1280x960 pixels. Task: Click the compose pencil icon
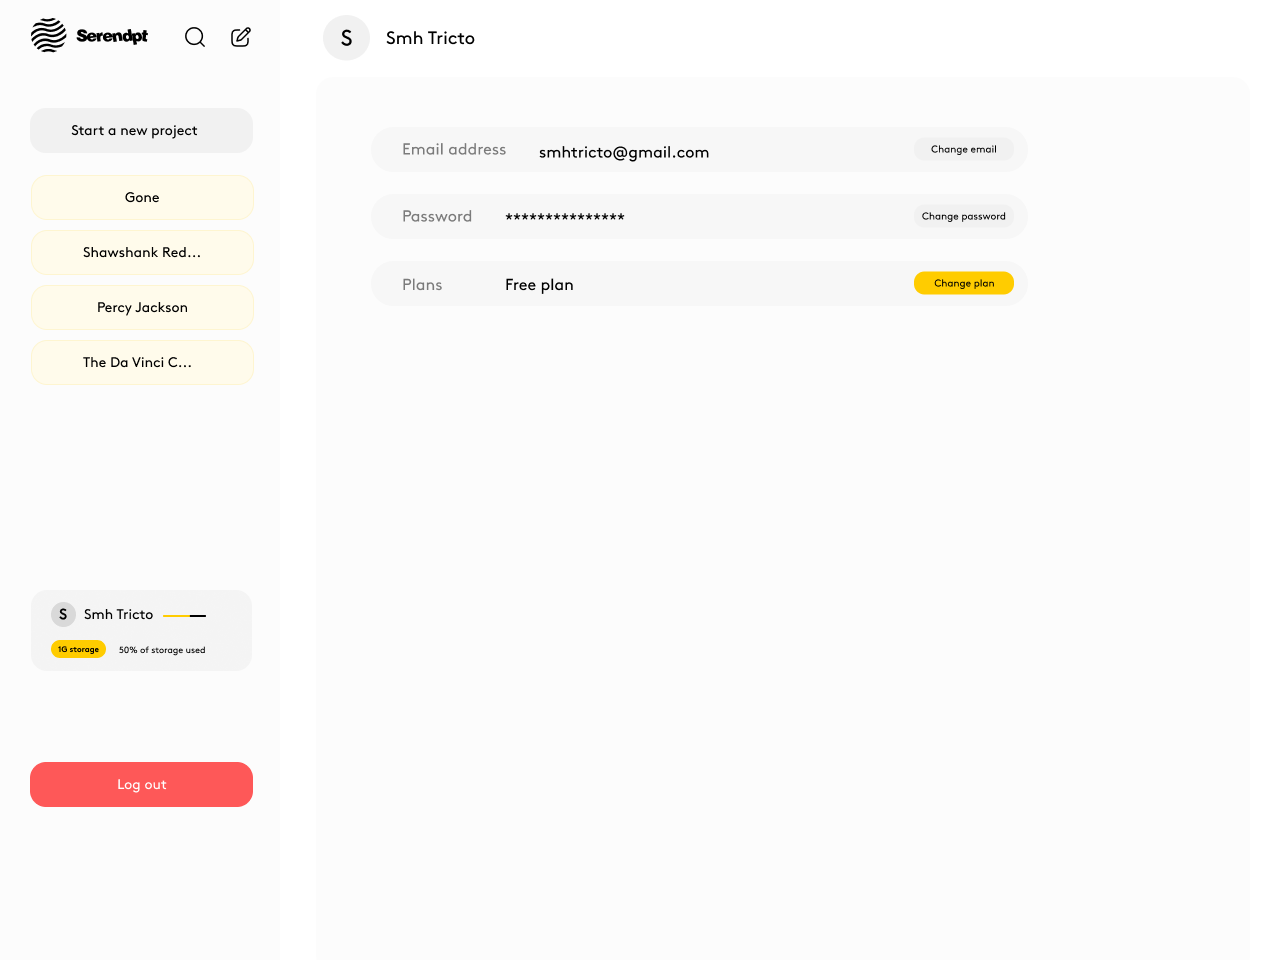(241, 37)
